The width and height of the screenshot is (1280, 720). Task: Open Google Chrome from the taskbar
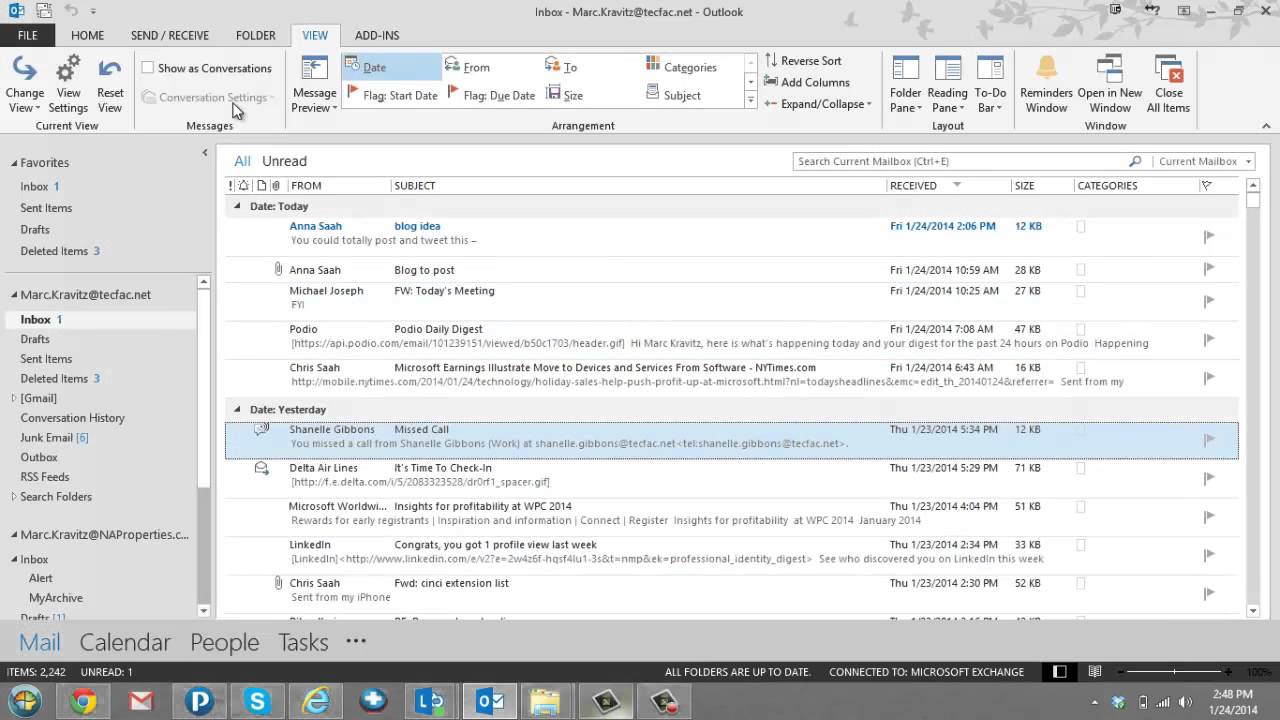pos(84,701)
